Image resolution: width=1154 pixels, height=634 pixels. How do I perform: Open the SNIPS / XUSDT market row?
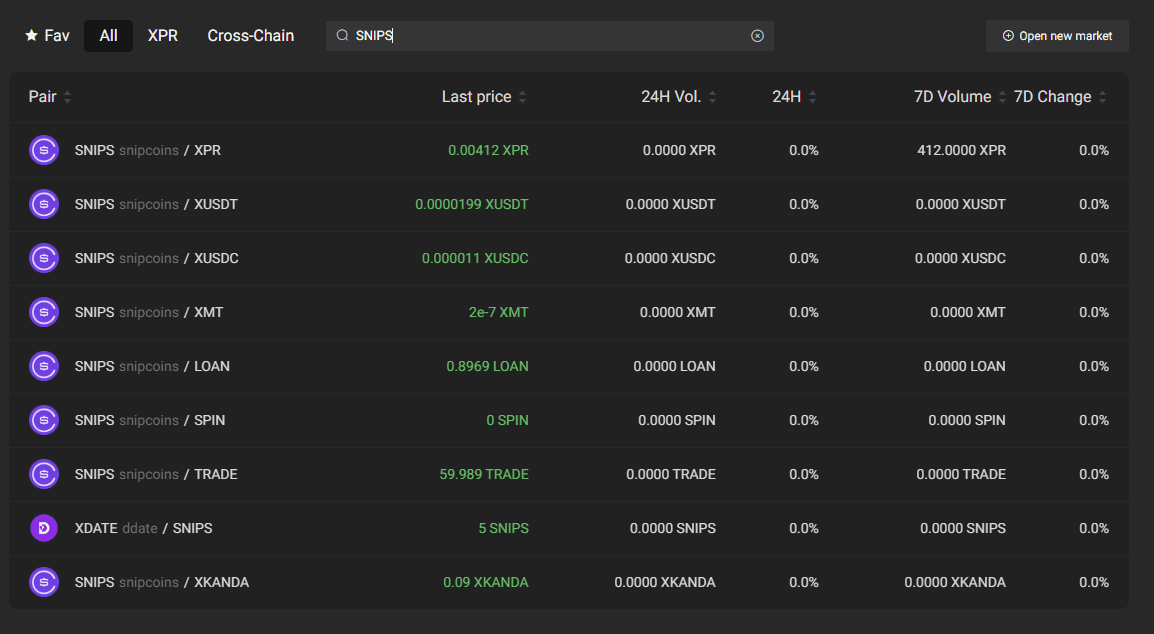[569, 205]
